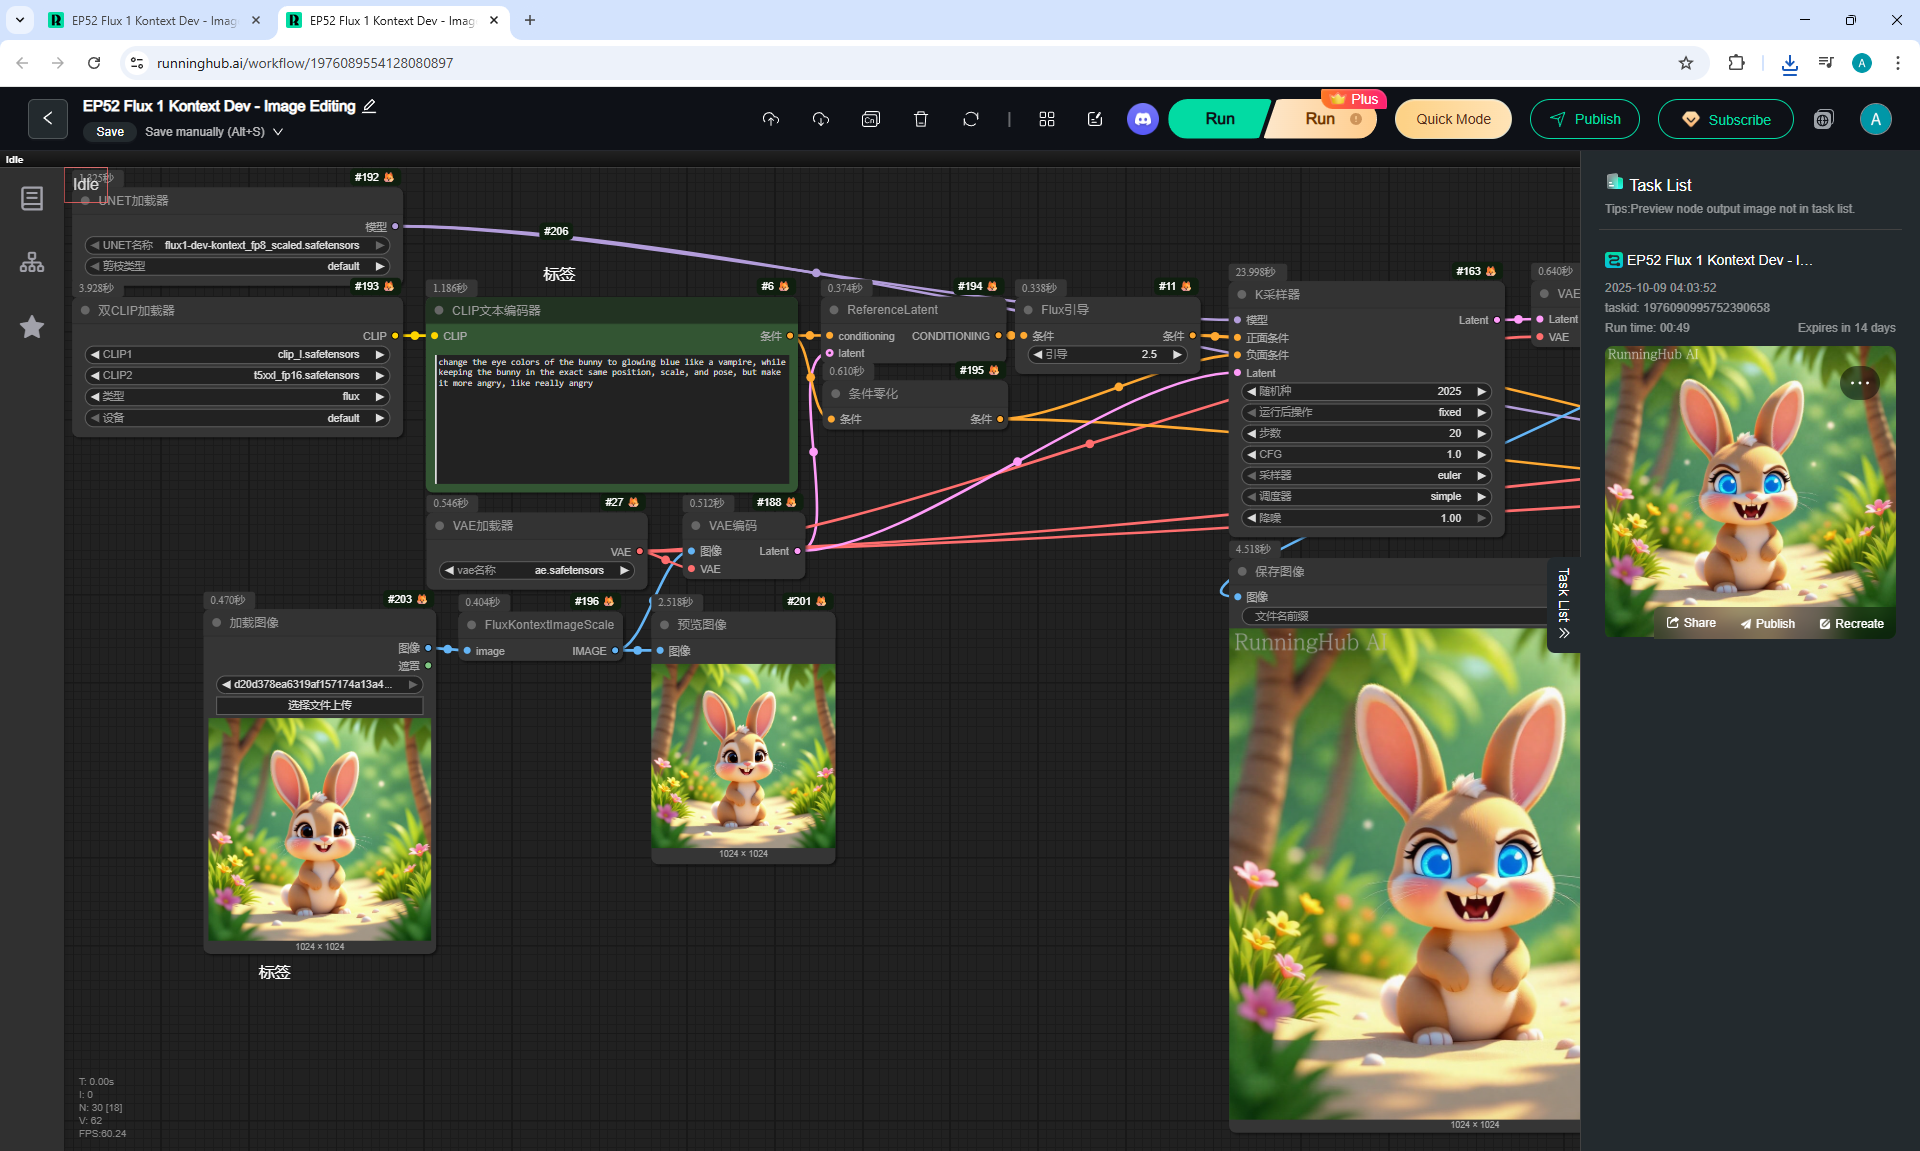Viewport: 1920px width, 1151px height.
Task: Click the upload workflow cloud icon
Action: pyautogui.click(x=770, y=119)
